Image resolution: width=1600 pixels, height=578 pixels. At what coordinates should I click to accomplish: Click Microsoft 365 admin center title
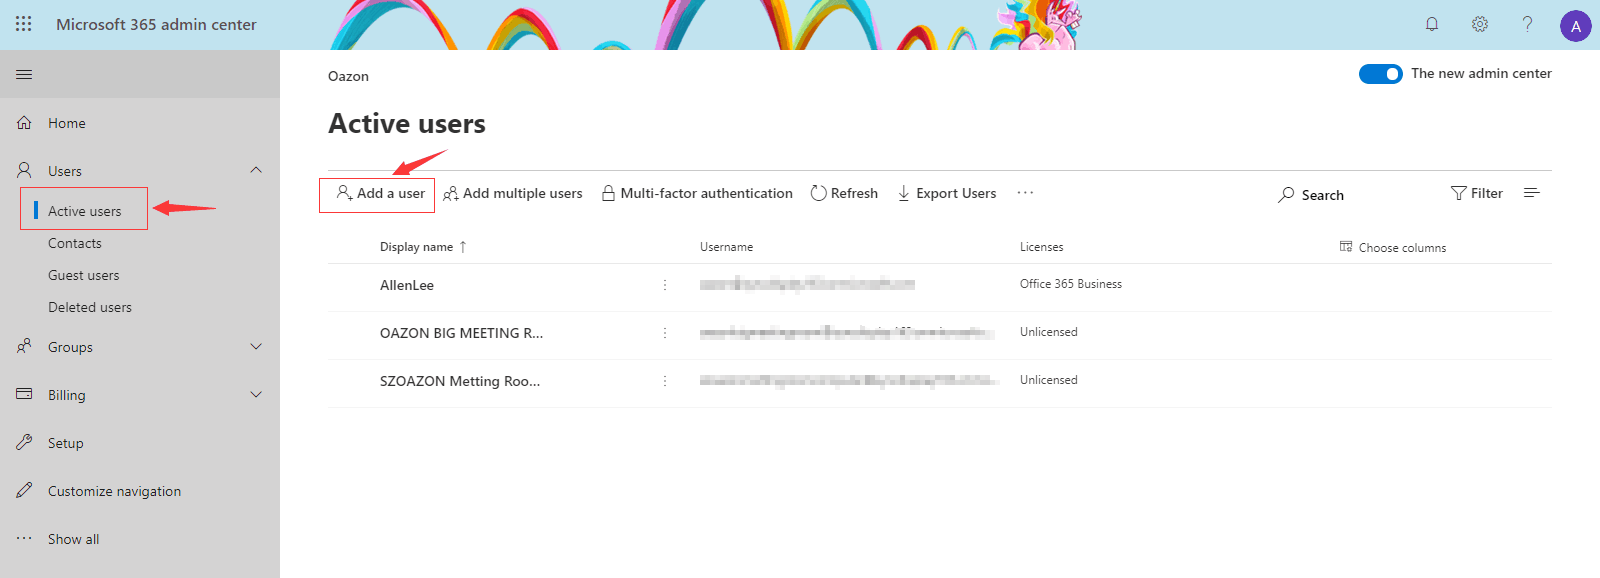click(x=156, y=24)
